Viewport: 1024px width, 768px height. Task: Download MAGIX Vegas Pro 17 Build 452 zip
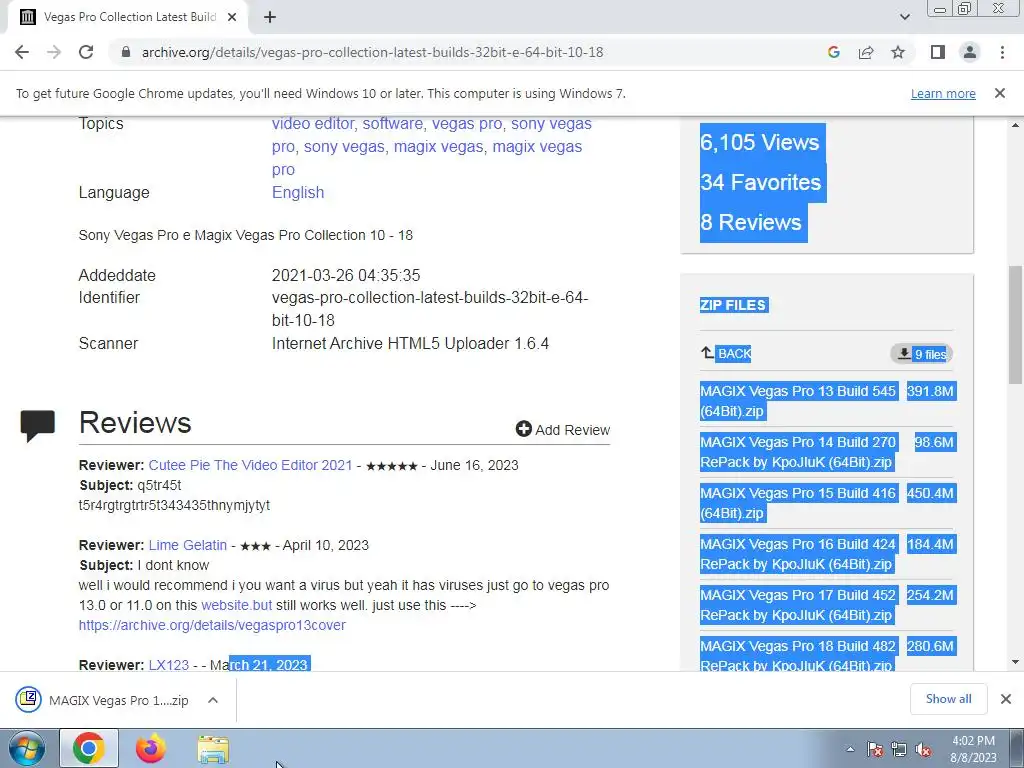pos(797,605)
